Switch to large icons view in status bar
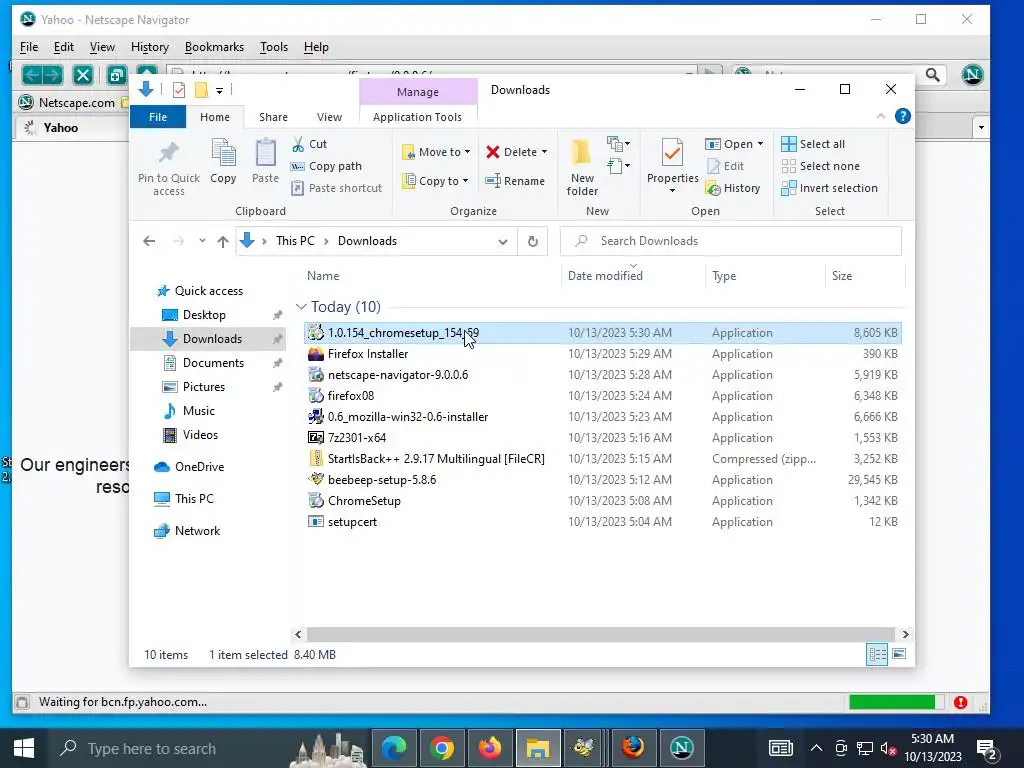Image resolution: width=1024 pixels, height=768 pixels. coord(899,654)
